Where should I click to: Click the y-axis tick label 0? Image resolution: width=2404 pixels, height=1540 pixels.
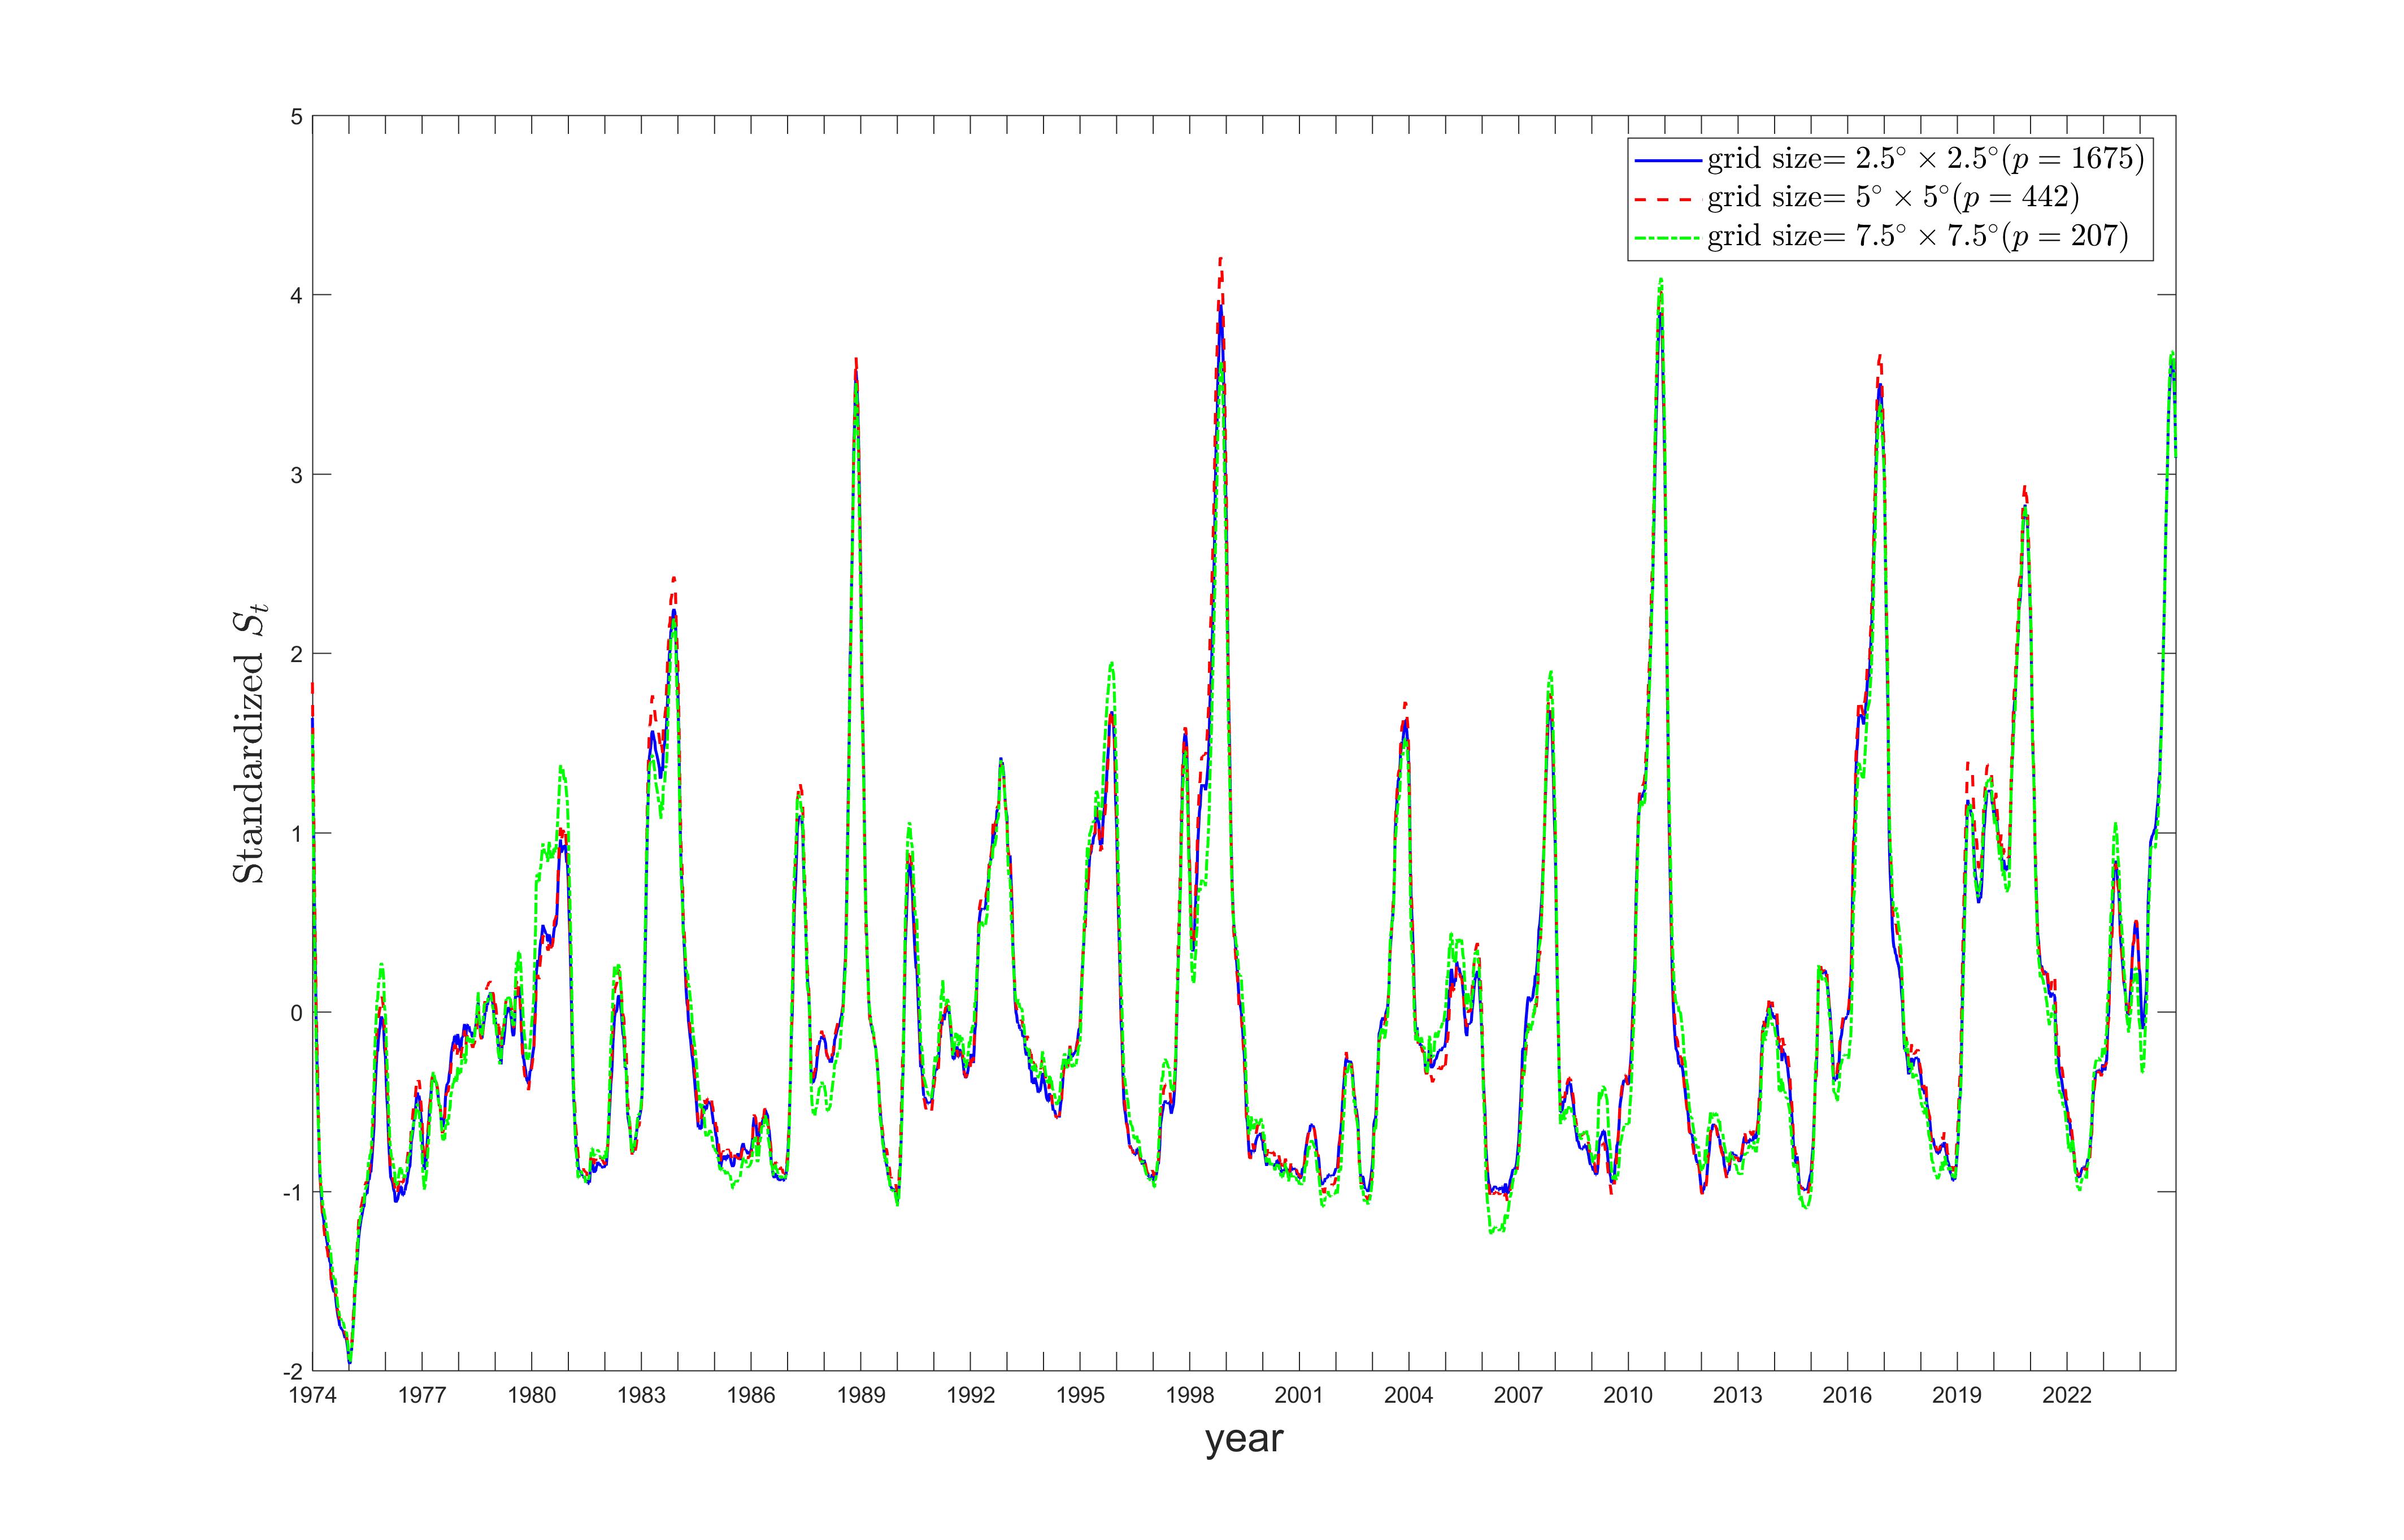[x=296, y=1012]
